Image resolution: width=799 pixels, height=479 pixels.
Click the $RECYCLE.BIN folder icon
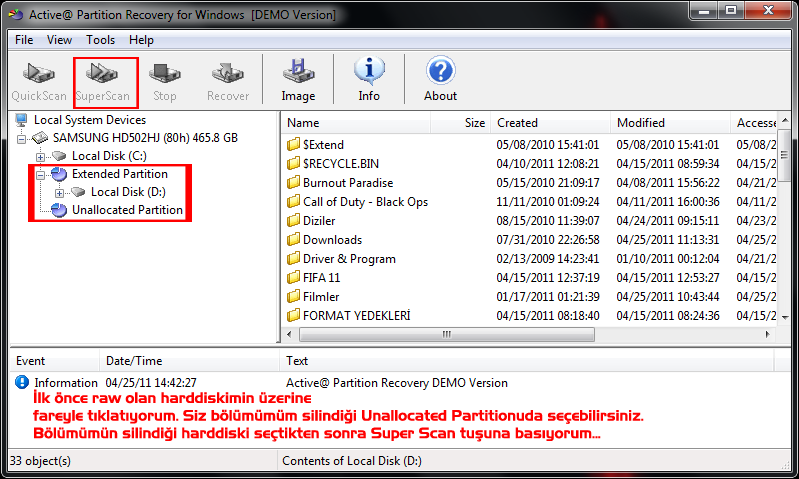pos(293,163)
